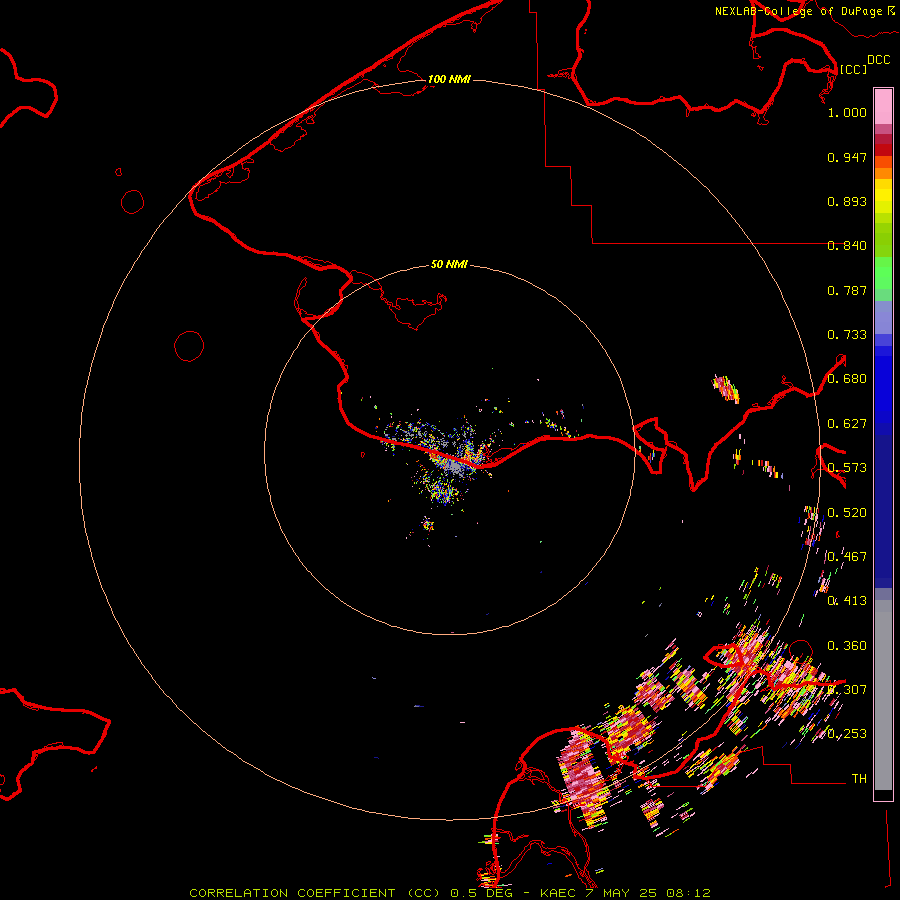Click the TH threshold label

coord(859,778)
